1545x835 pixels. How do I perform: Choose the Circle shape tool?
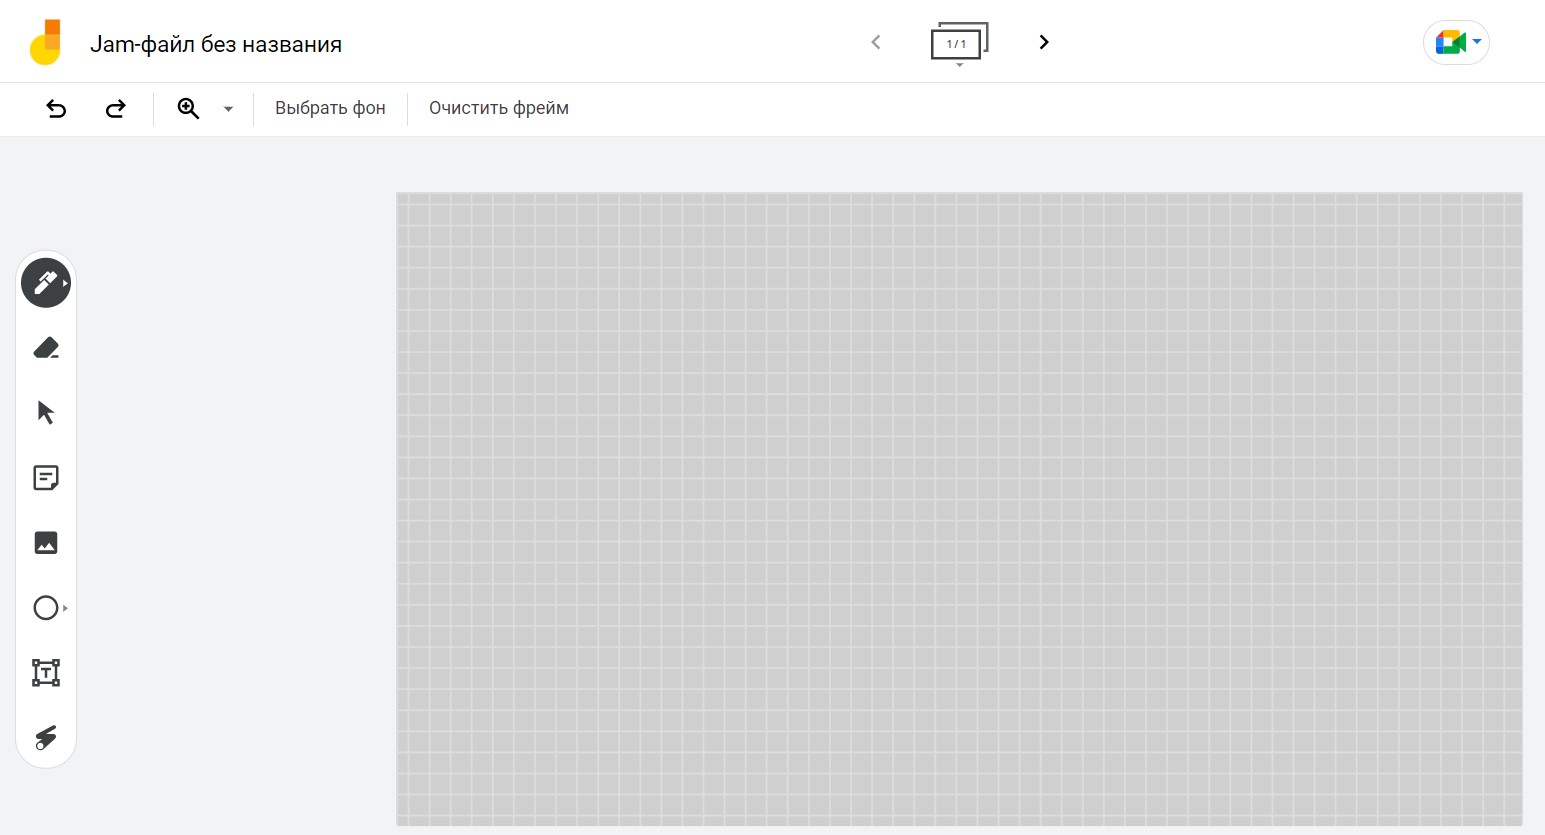(x=46, y=608)
